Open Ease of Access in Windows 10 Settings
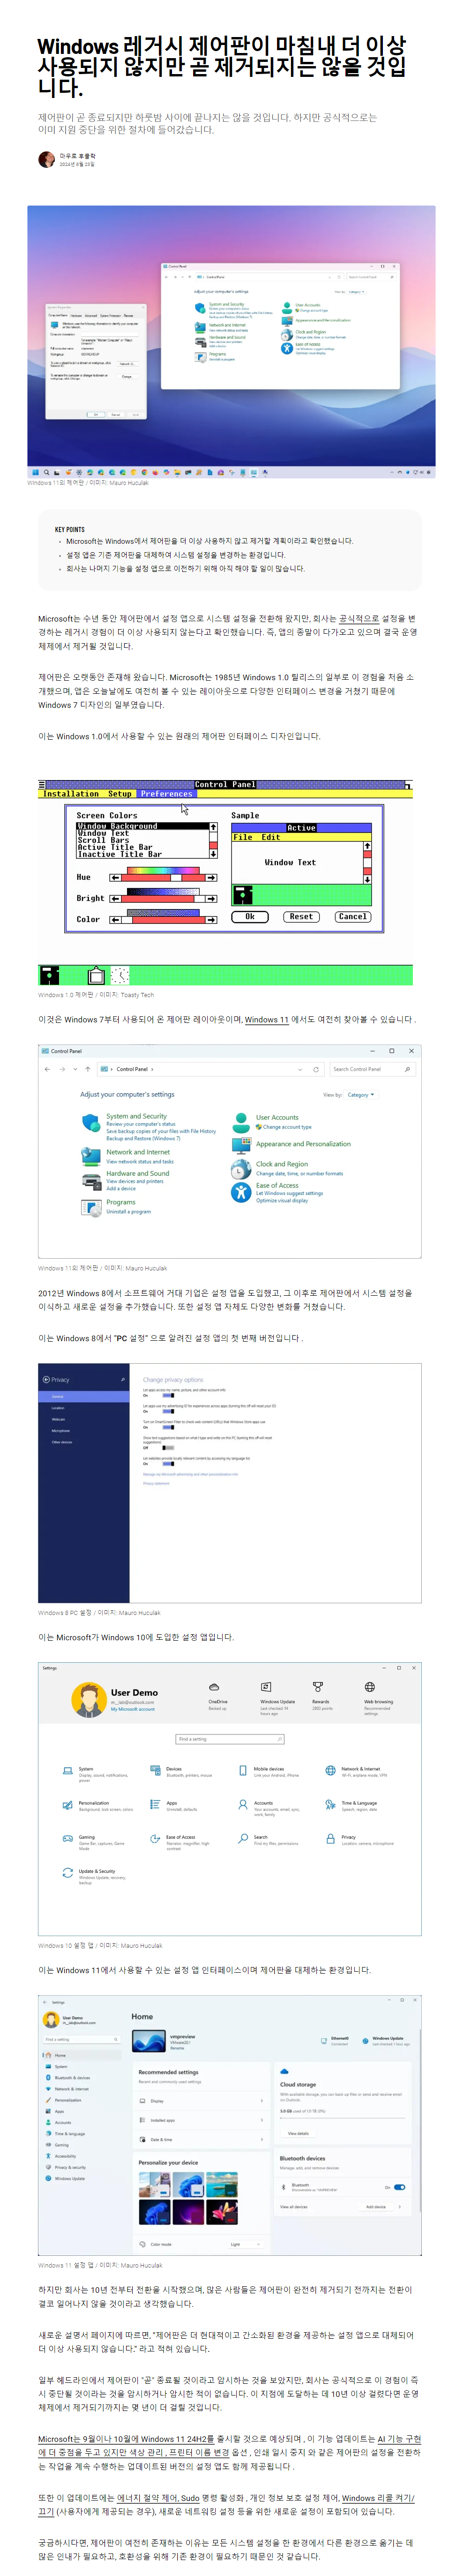This screenshot has height=2576, width=456. point(180,1841)
